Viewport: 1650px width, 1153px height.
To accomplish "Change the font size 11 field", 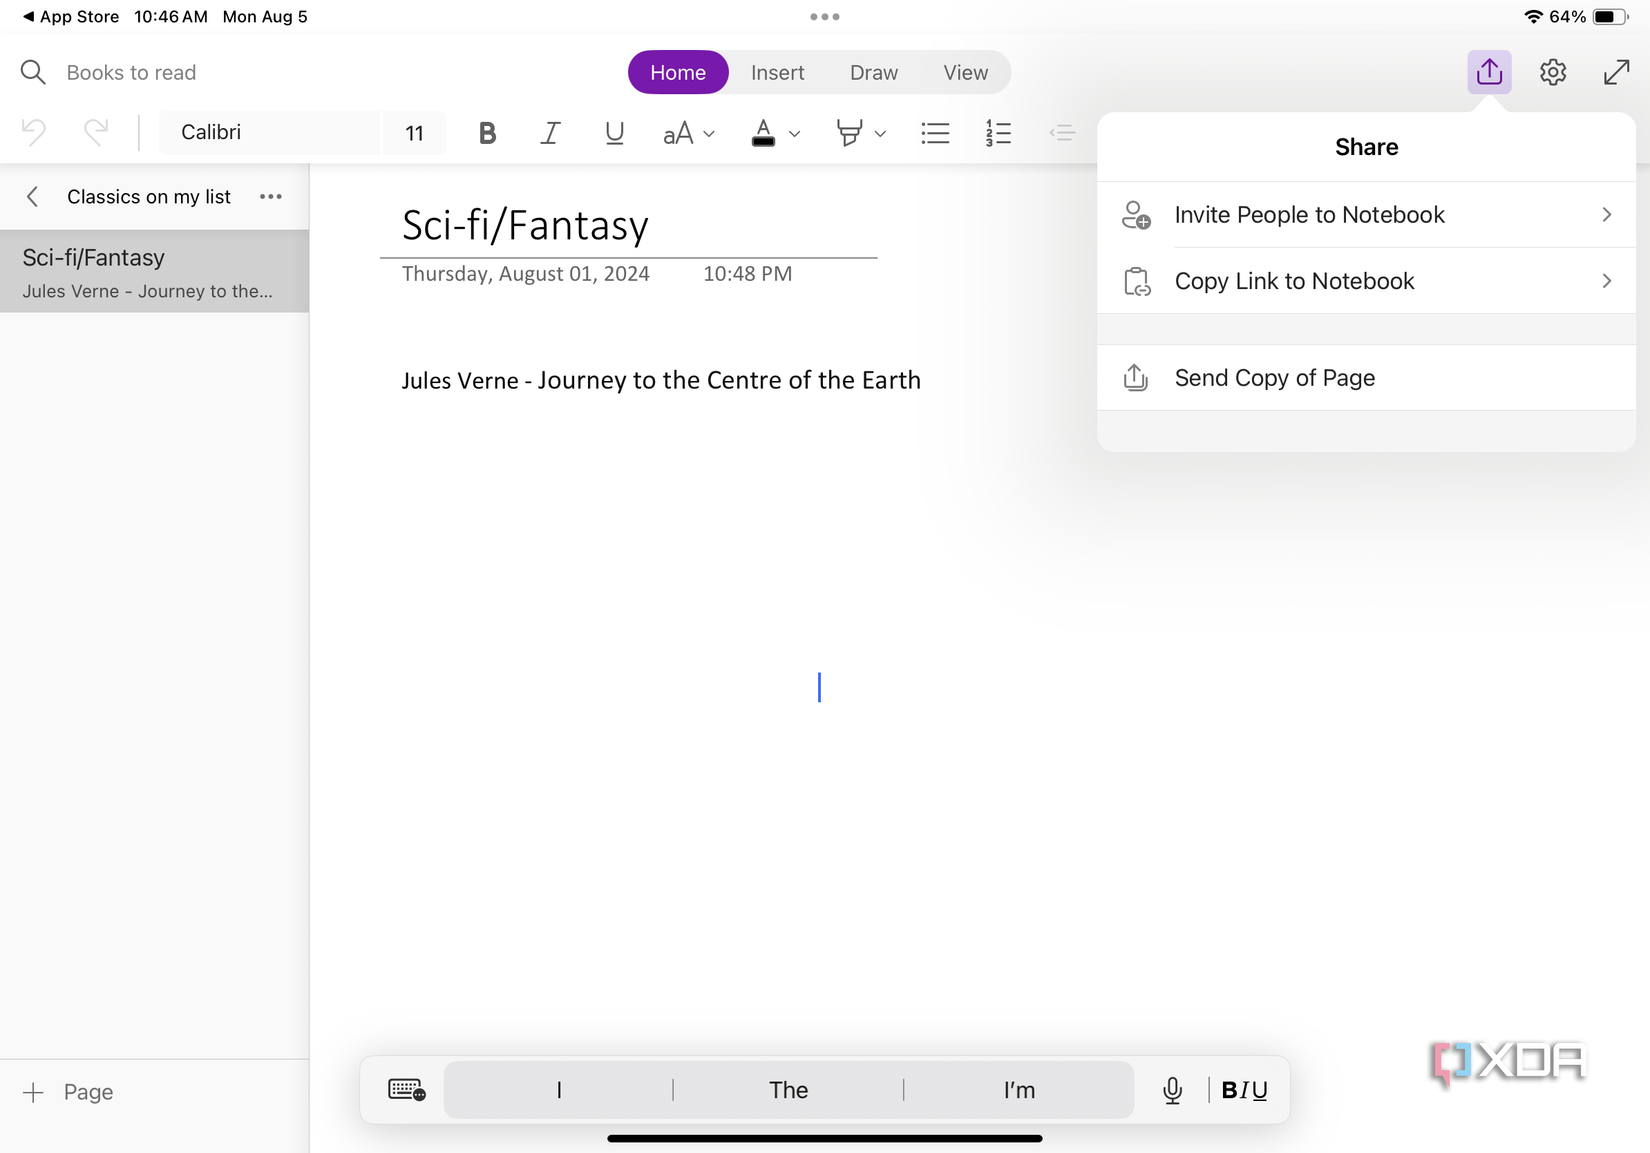I will [414, 133].
